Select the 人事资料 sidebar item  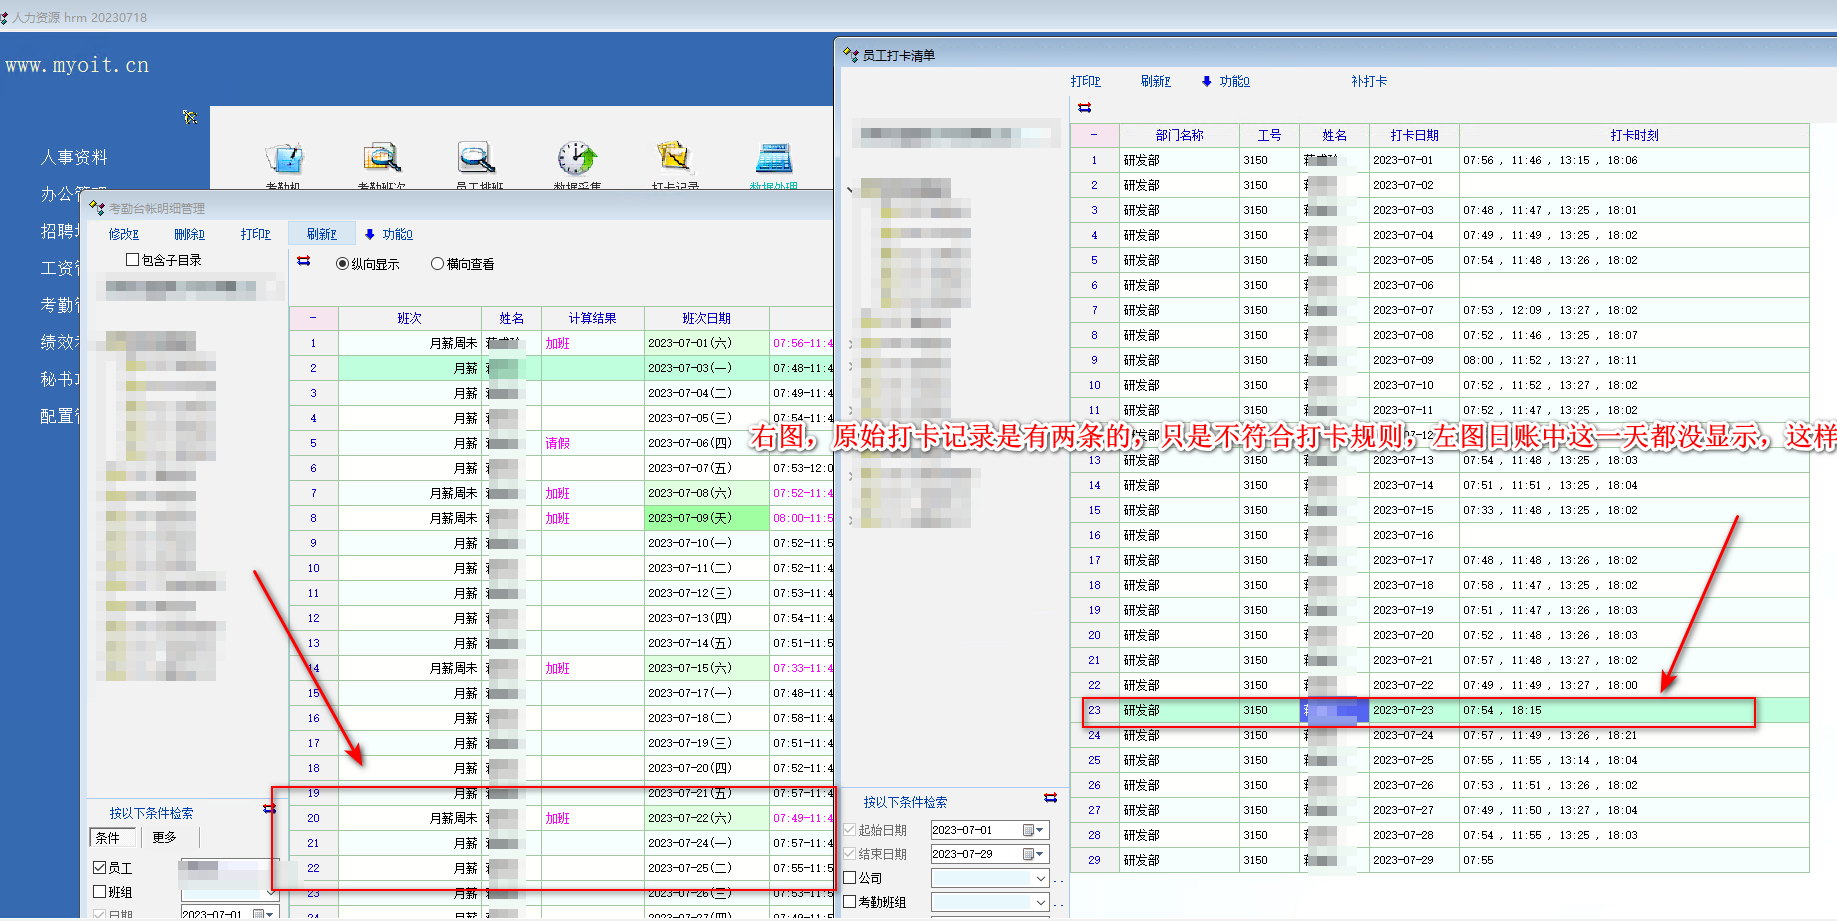coord(74,157)
